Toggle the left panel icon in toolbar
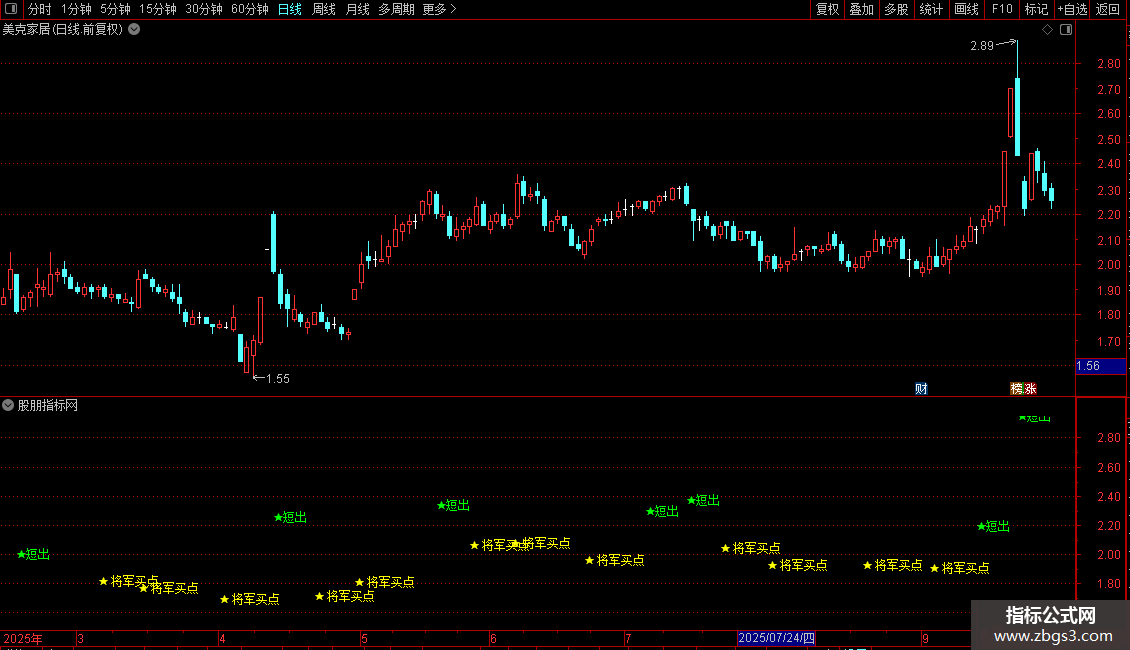 (11, 9)
